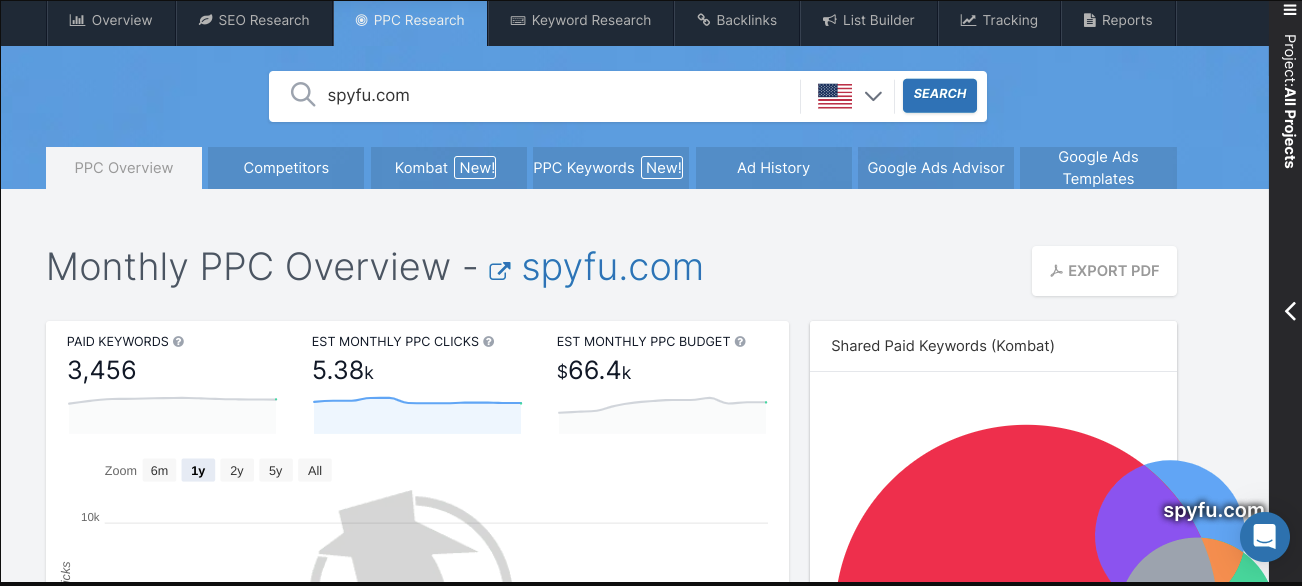
Task: Expand the Project sidebar with the chevron
Action: click(x=1290, y=311)
